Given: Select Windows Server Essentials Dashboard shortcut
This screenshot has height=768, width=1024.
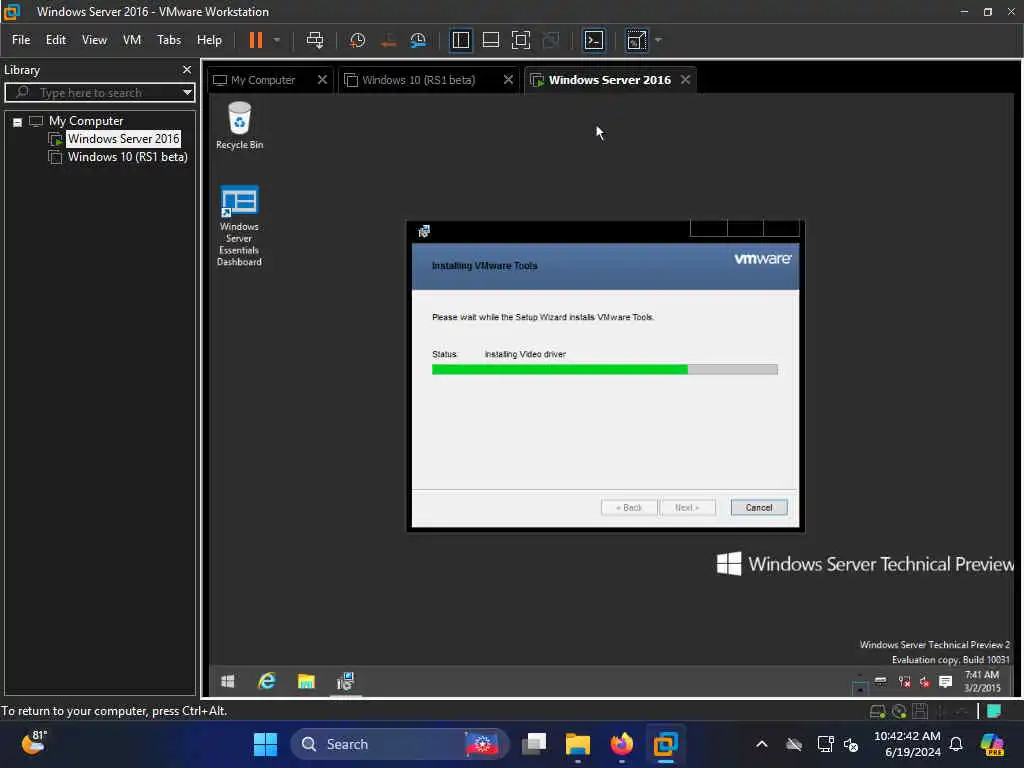Looking at the screenshot, I should (x=239, y=225).
